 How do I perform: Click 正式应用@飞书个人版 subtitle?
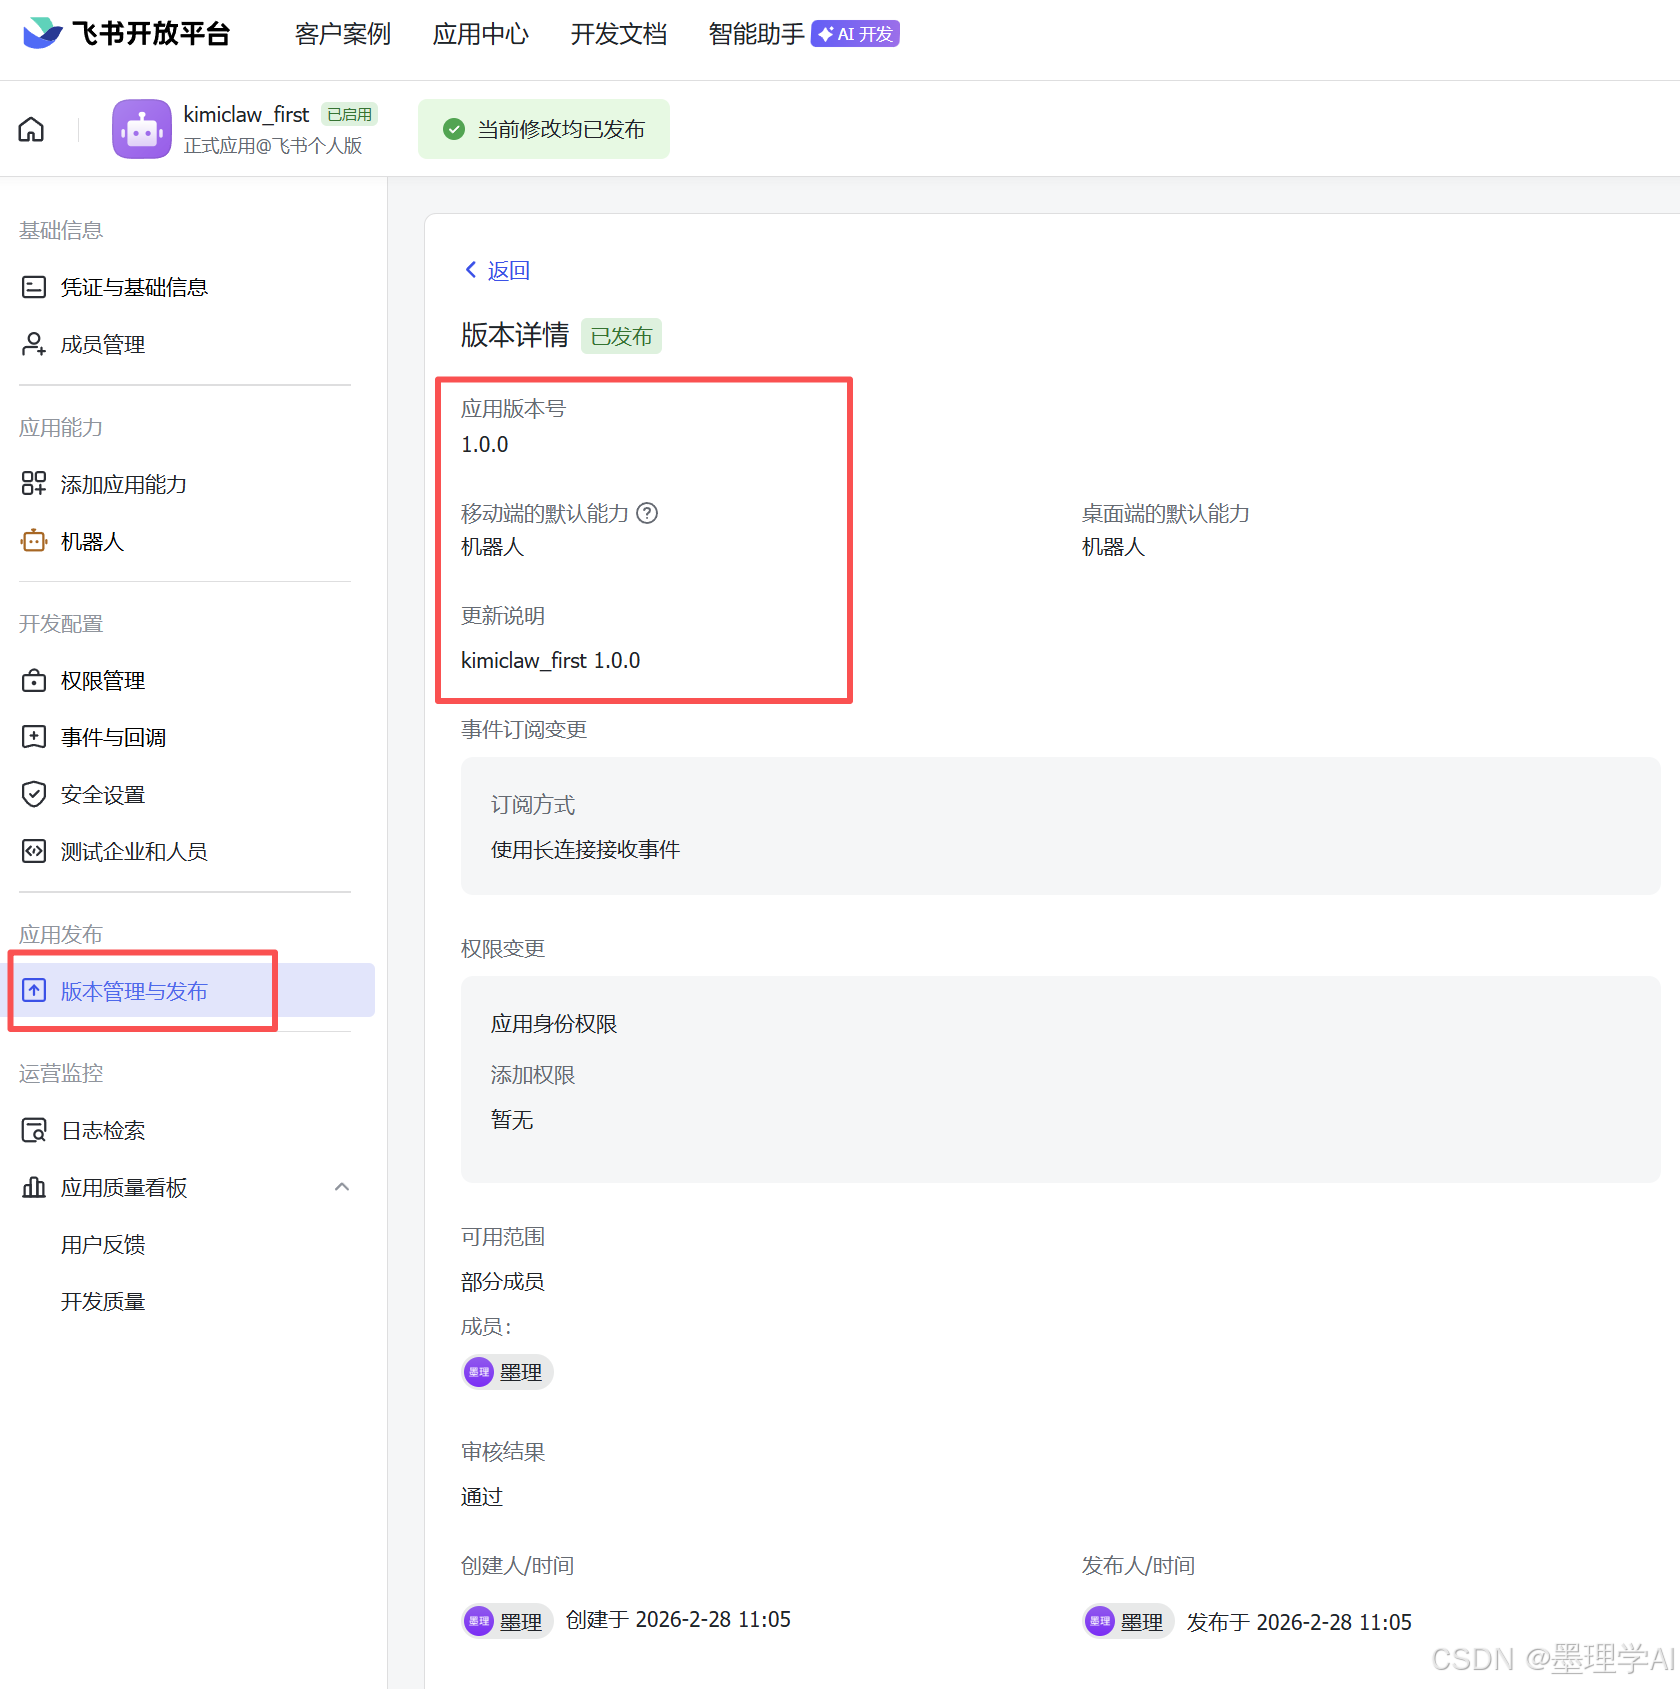point(273,146)
